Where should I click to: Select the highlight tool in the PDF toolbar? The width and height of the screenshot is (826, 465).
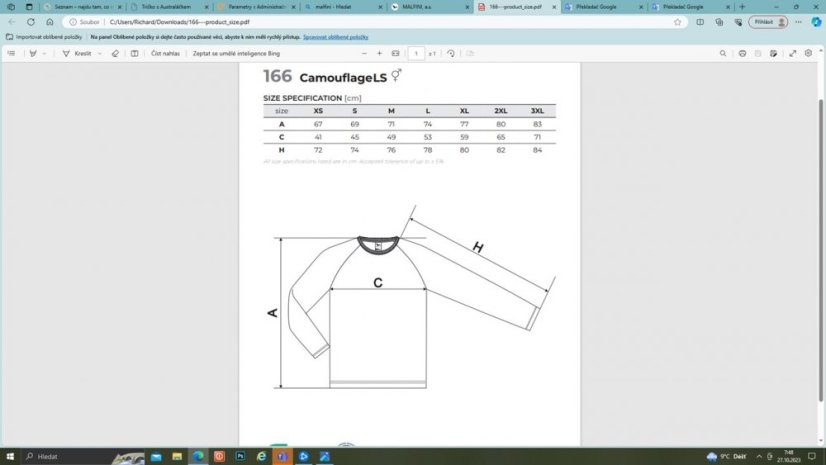(33, 53)
